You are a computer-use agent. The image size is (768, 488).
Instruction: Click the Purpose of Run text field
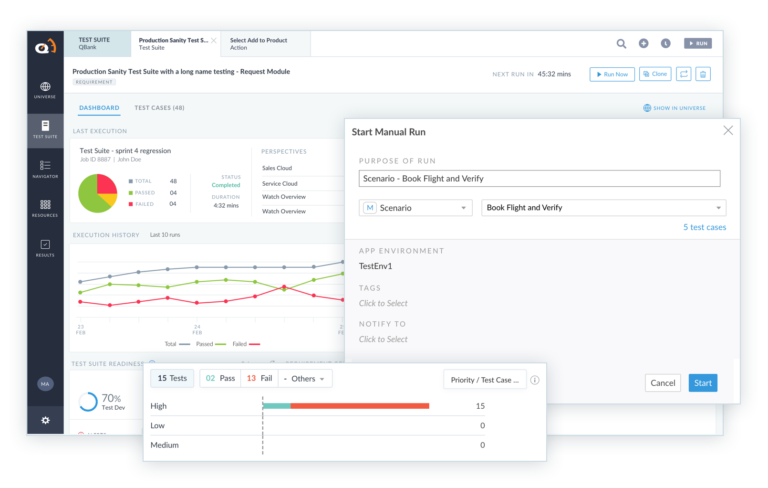click(539, 179)
